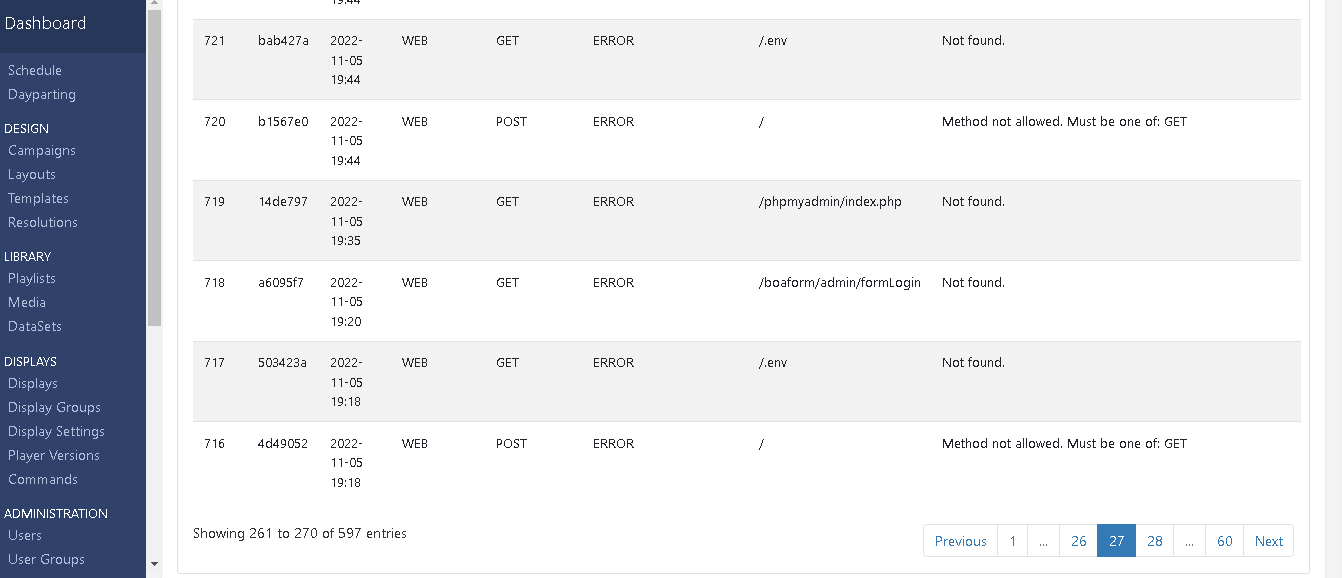
Task: Select Player Versions
Action: [54, 455]
